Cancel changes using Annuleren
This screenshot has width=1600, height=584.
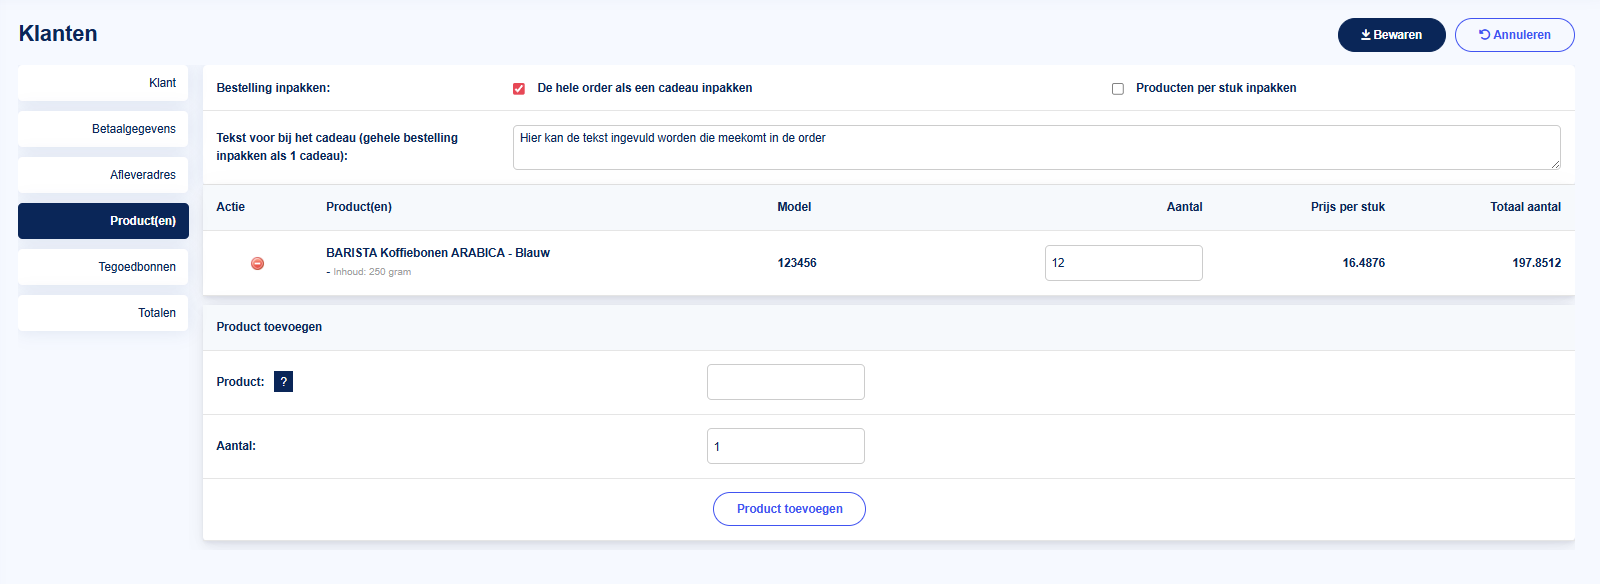point(1514,35)
